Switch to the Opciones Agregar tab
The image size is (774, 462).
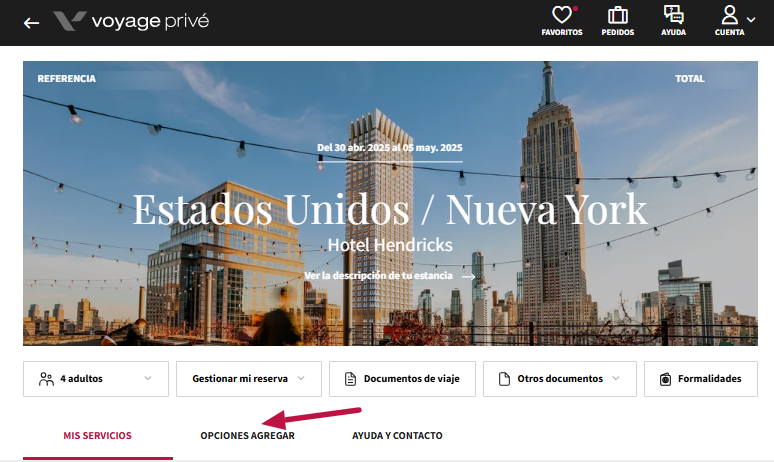pyautogui.click(x=247, y=436)
